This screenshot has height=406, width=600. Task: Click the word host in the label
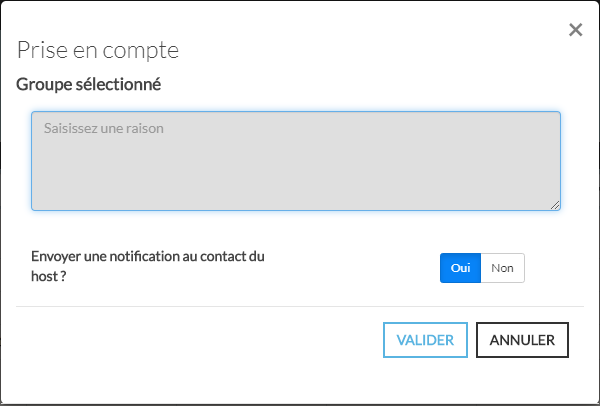(44, 276)
